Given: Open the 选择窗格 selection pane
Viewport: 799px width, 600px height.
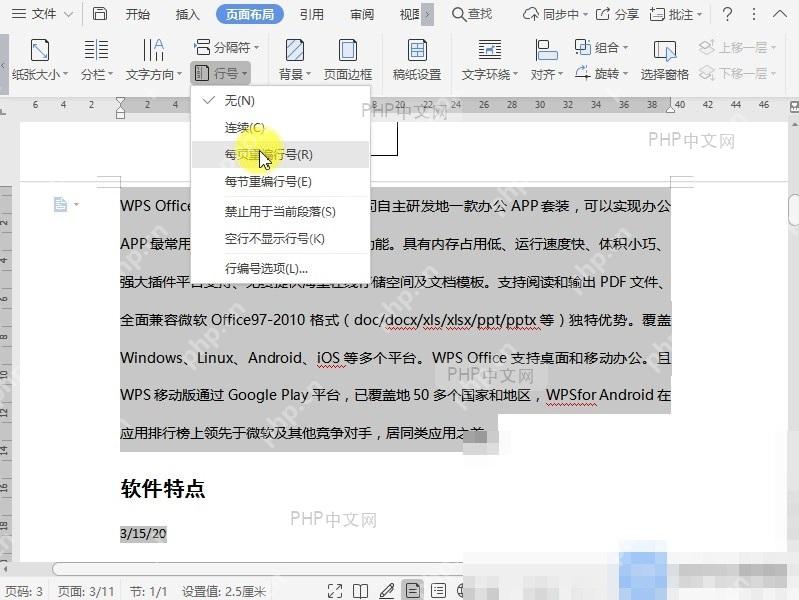Looking at the screenshot, I should tap(664, 59).
